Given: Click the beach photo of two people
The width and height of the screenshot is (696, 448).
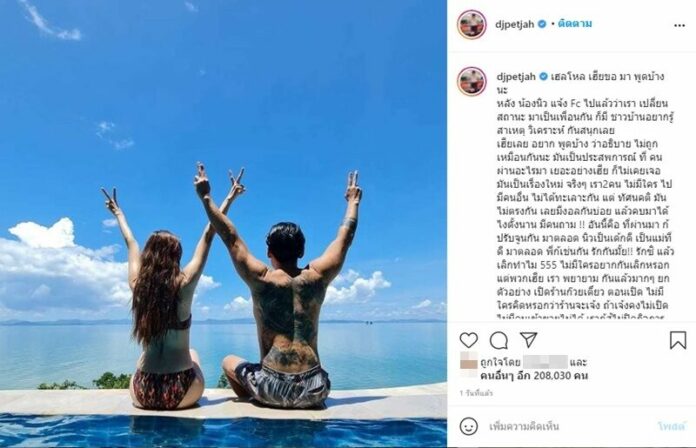Looking at the screenshot, I should 223,224.
